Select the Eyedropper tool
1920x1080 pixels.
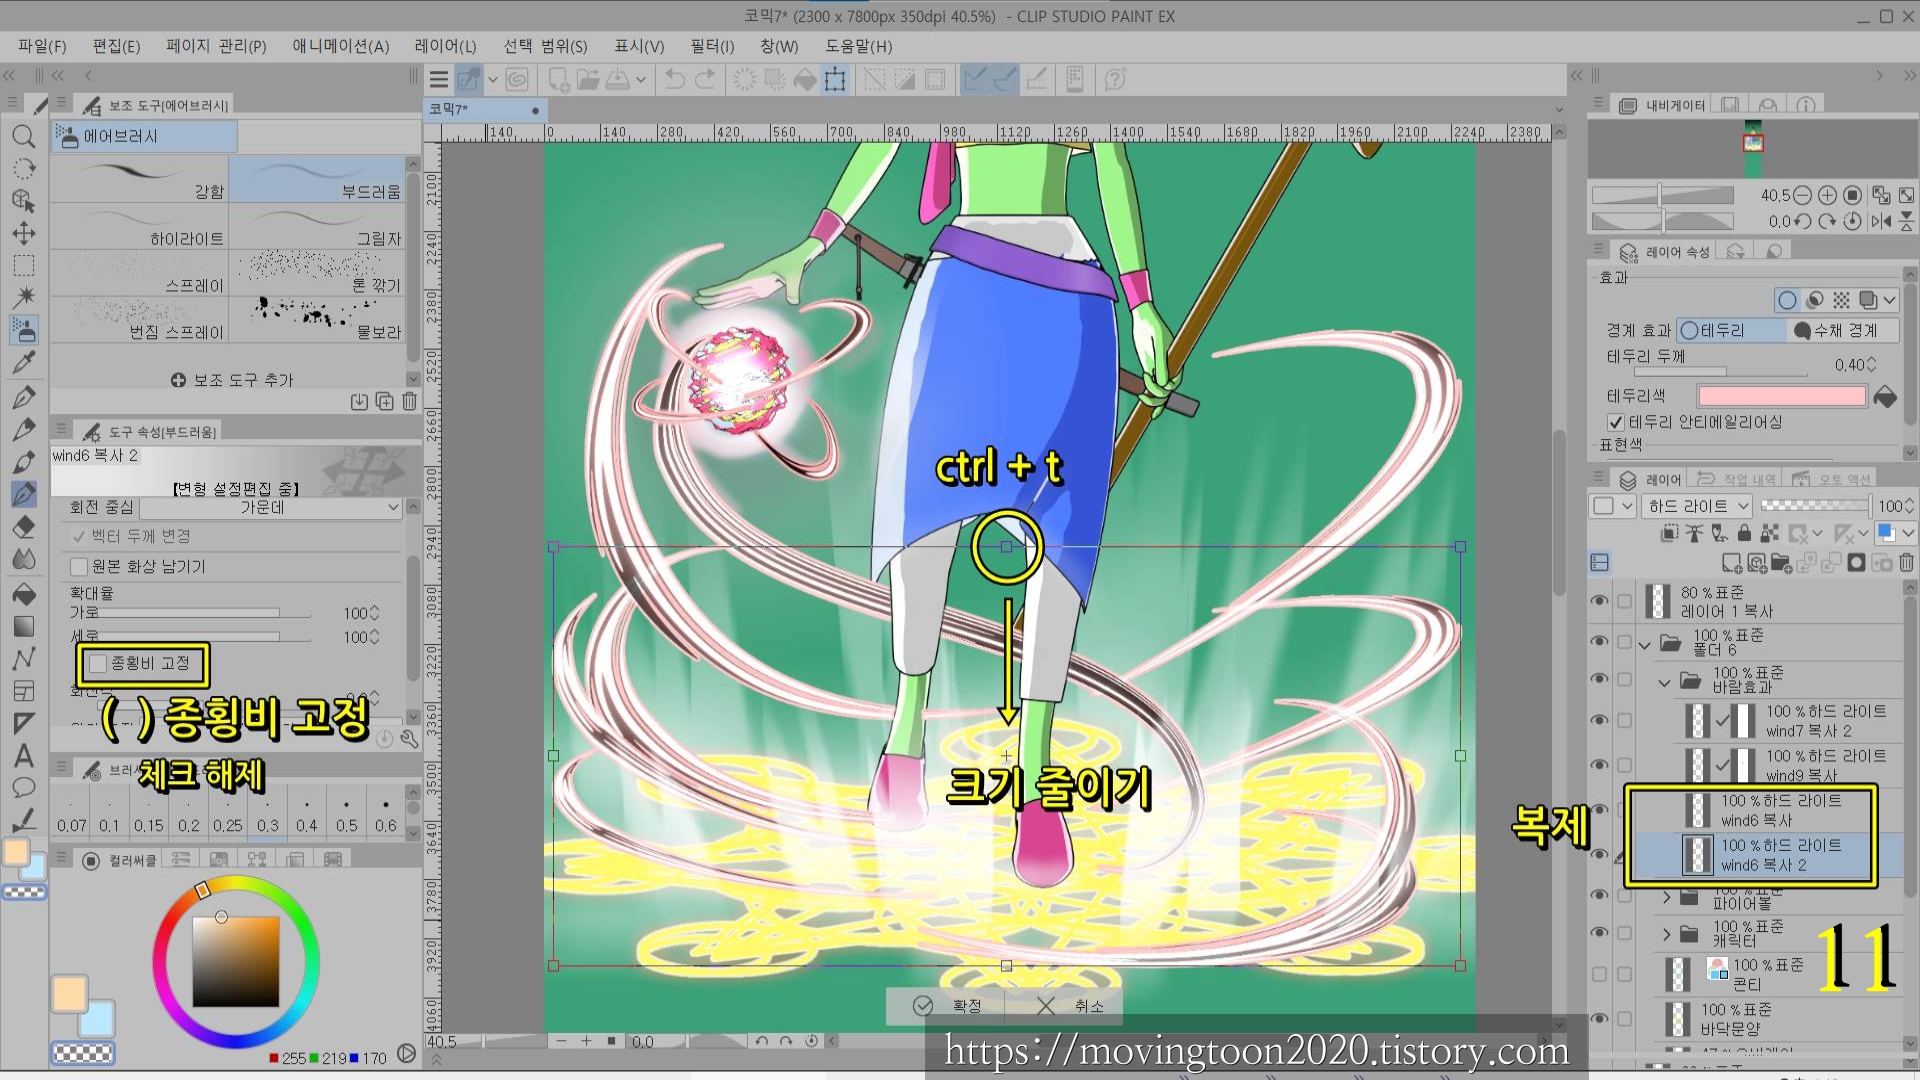(24, 363)
